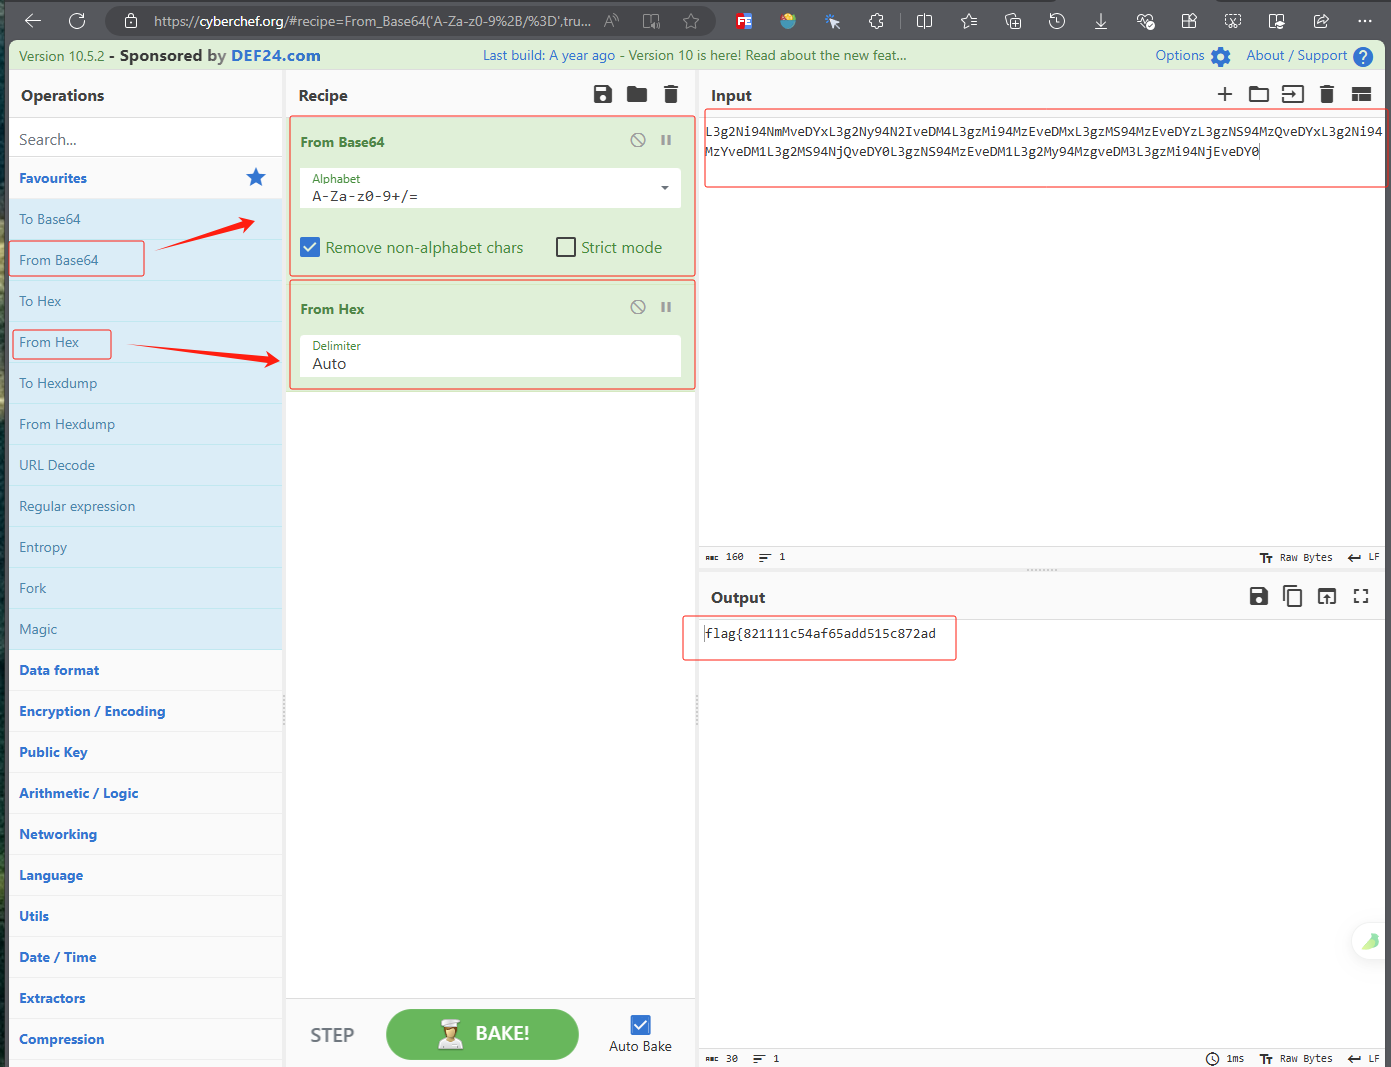
Task: Select the Magic operation
Action: point(146,629)
